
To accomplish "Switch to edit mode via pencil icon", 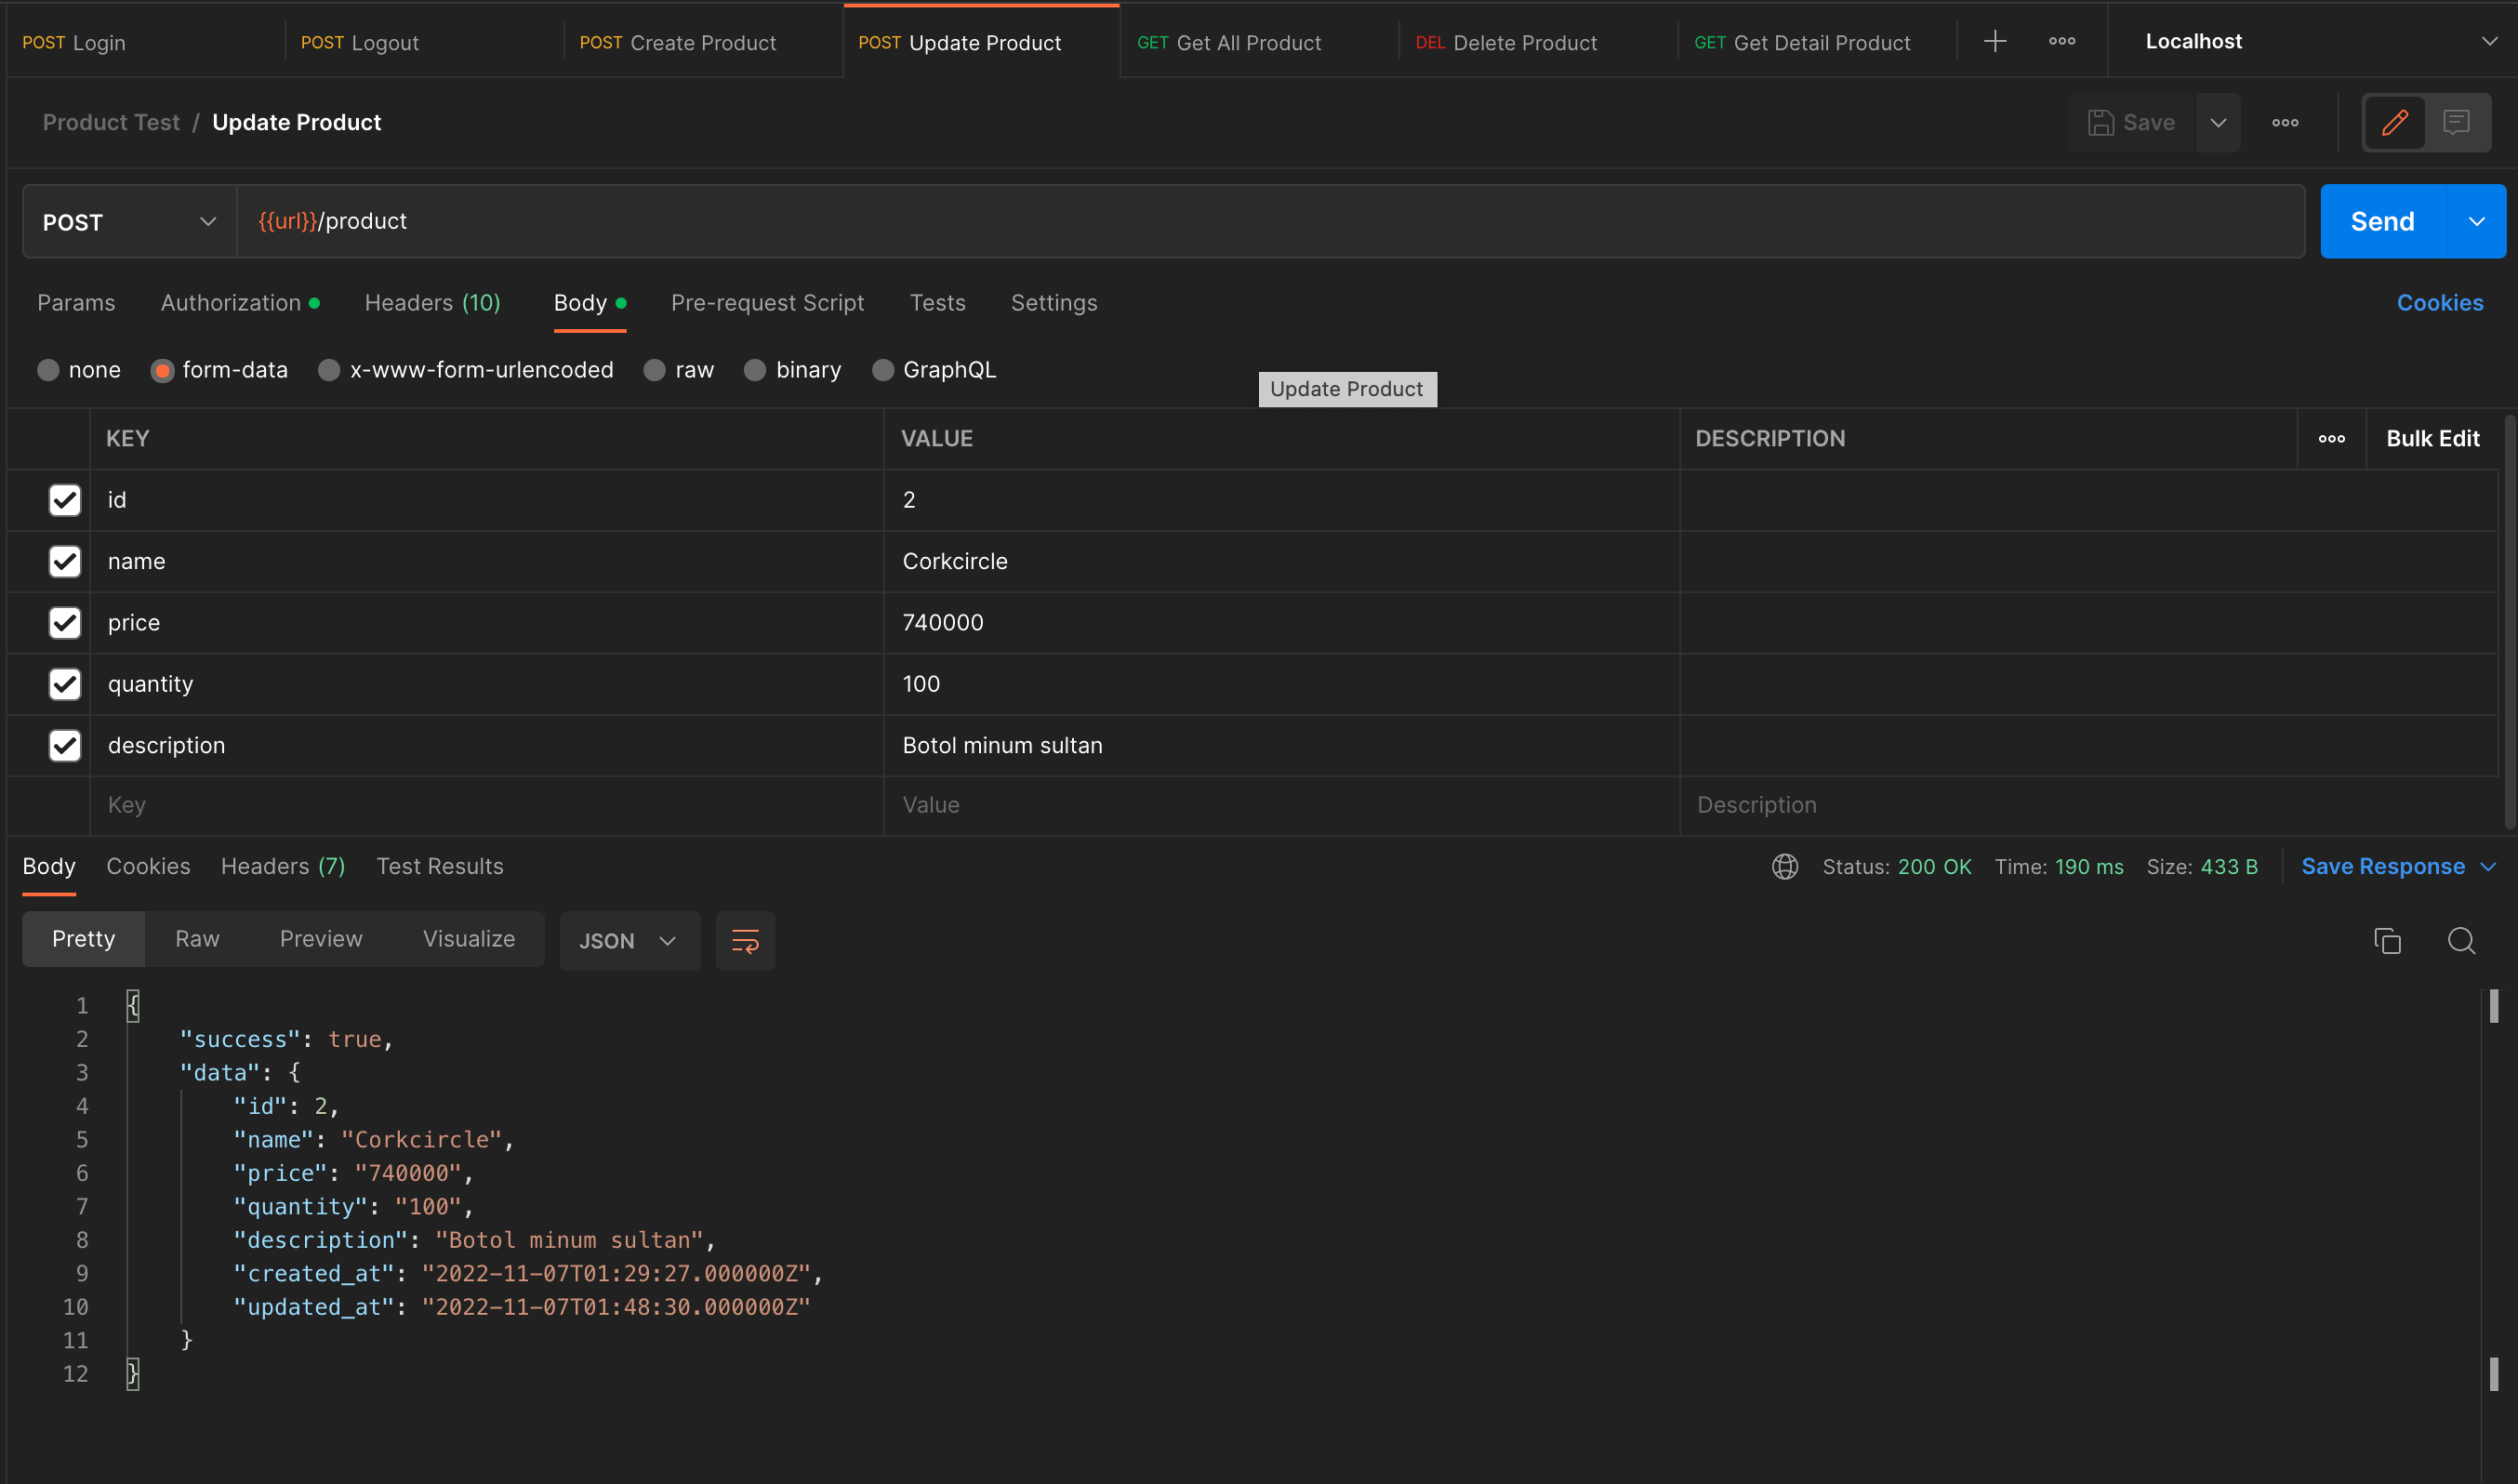I will 2394,122.
